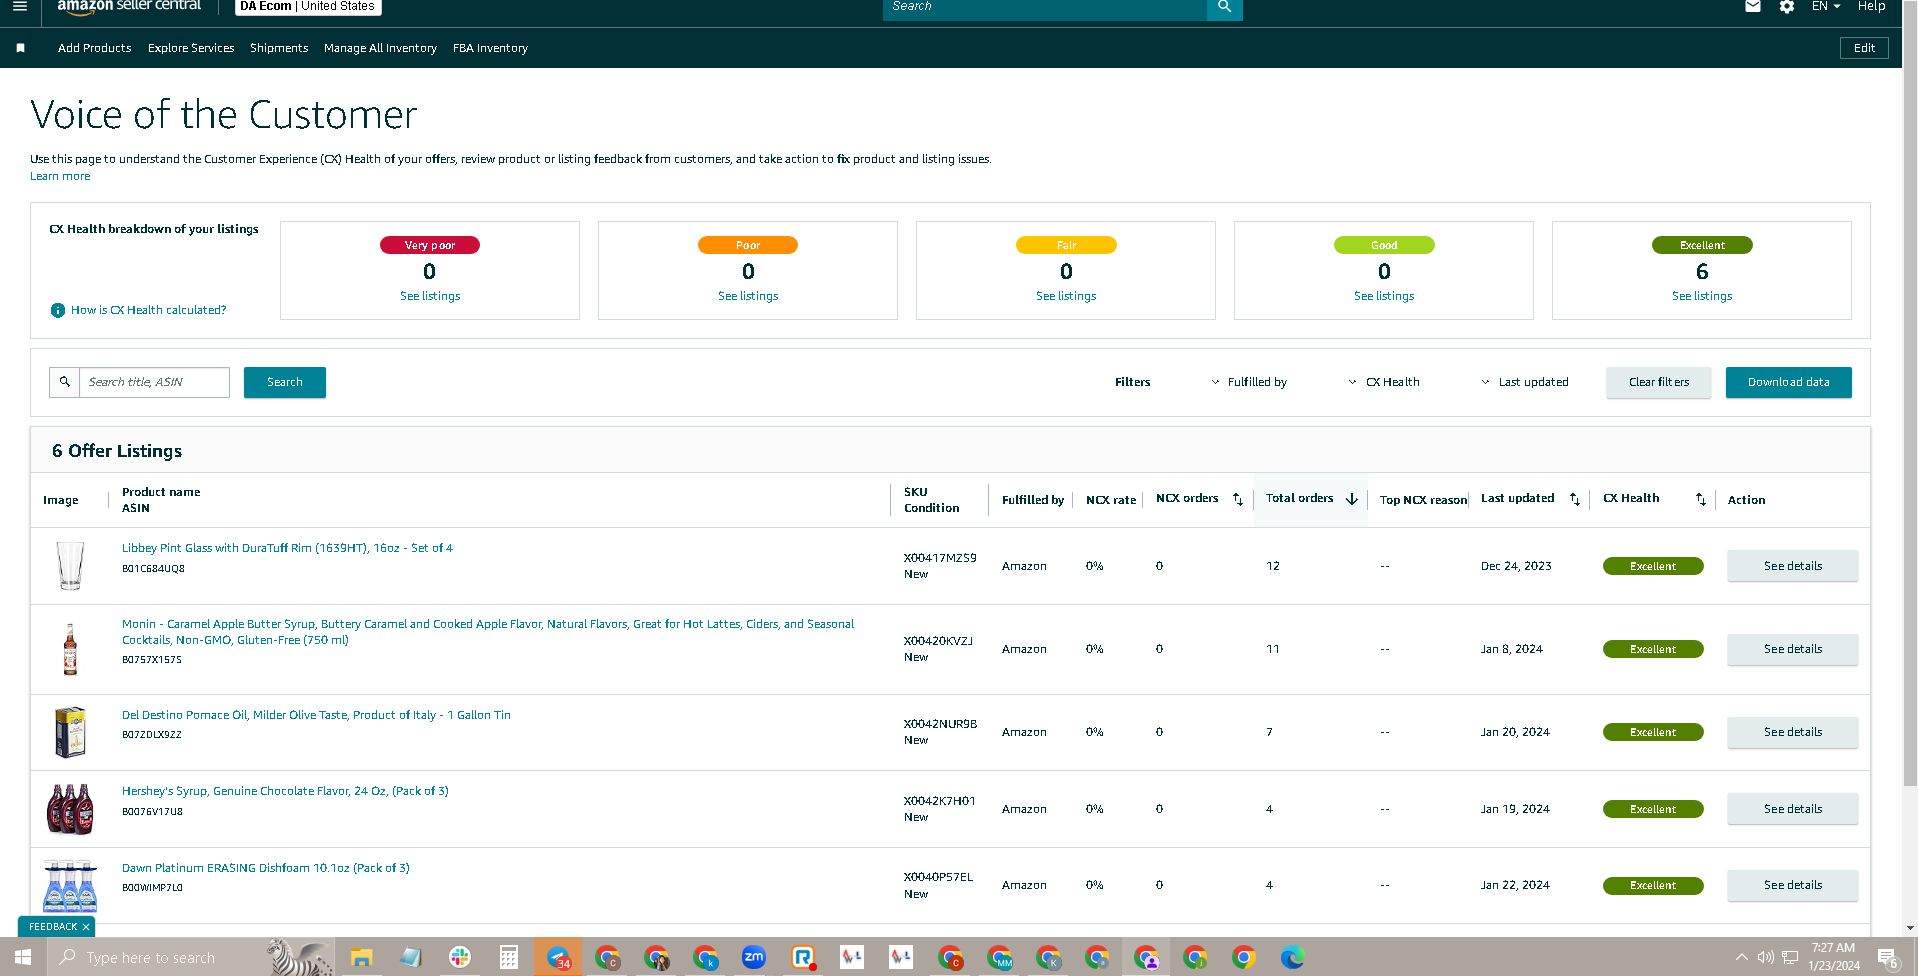Follow the Learn more link

[x=60, y=176]
